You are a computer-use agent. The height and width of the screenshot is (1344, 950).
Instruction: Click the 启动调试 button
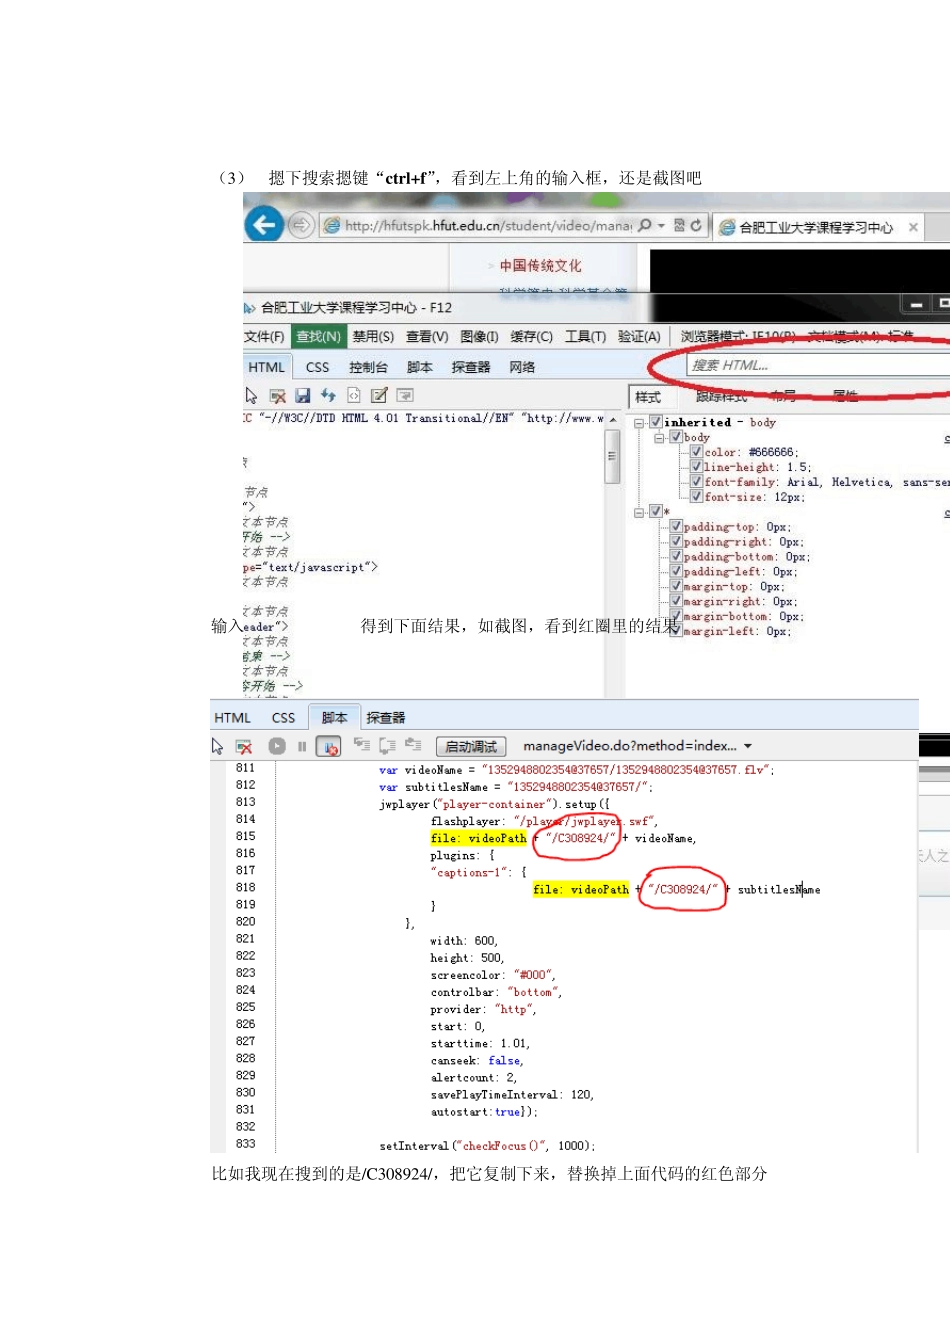coord(471,746)
